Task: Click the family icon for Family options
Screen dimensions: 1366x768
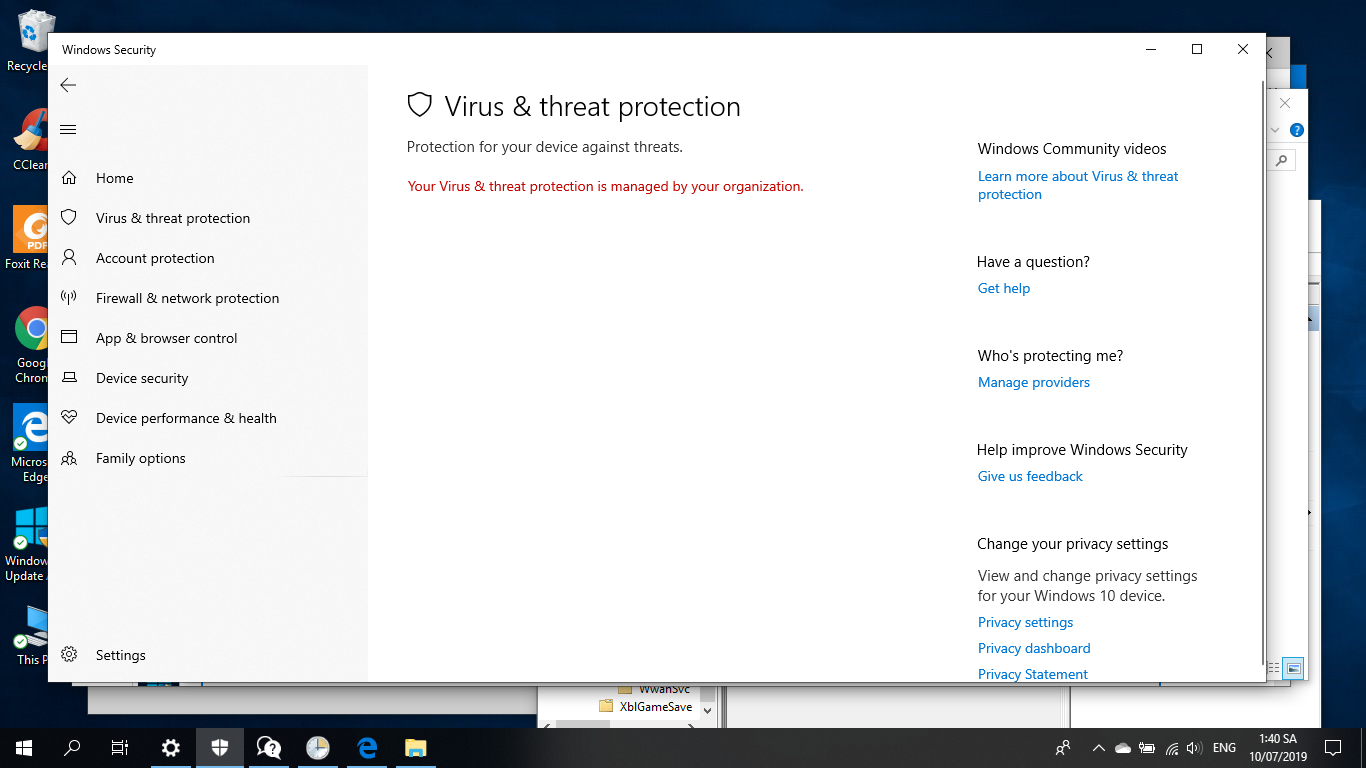Action: [x=69, y=458]
